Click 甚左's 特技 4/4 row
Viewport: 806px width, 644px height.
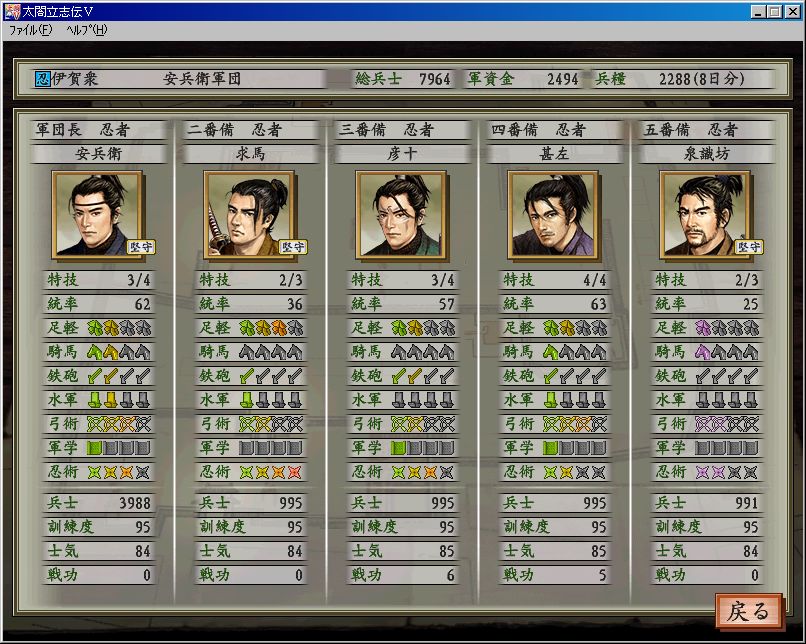(x=555, y=280)
